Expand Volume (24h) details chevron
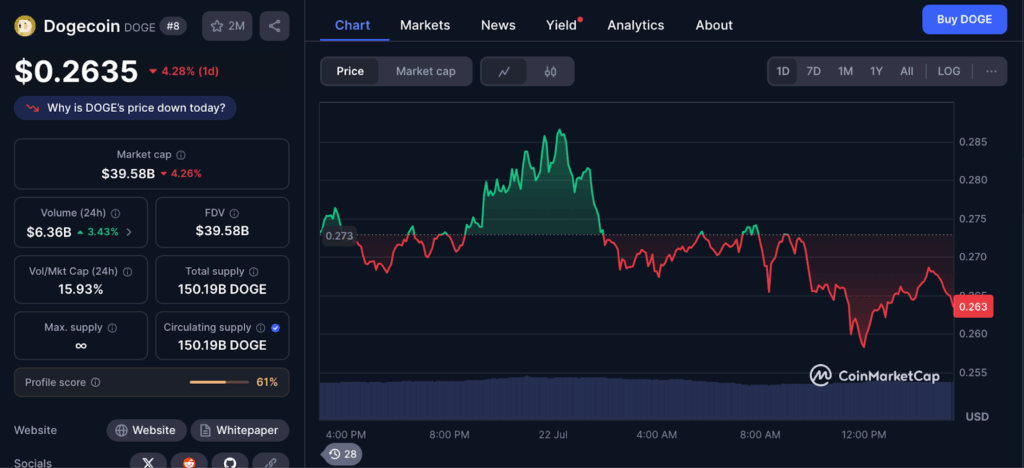Viewport: 1024px width, 468px height. pos(128,232)
